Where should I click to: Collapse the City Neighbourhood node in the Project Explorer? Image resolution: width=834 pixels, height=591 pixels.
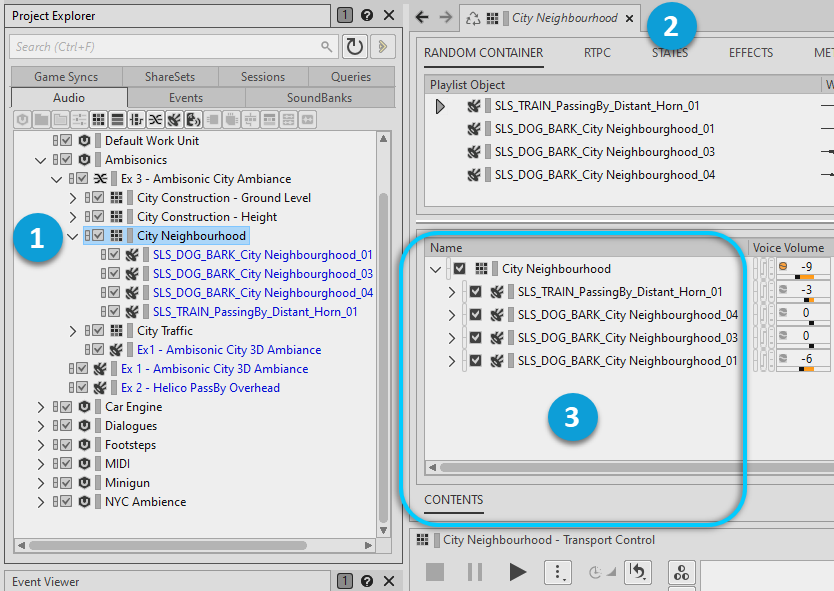pos(72,236)
